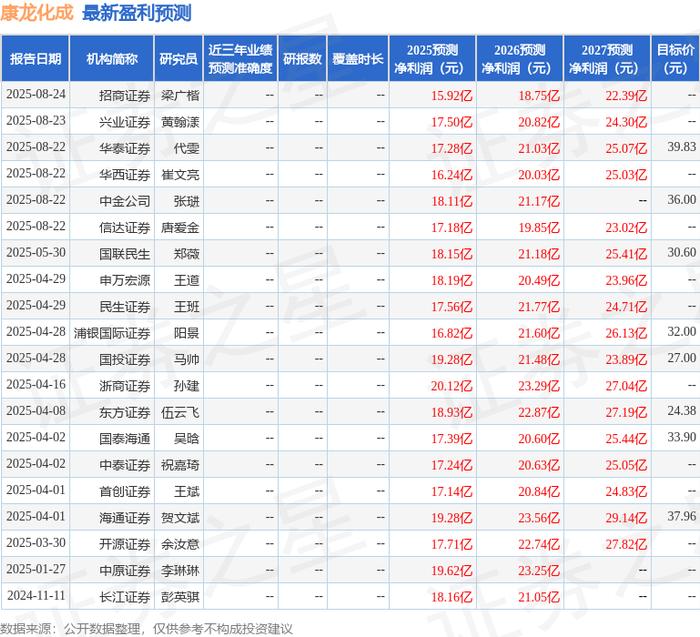The width and height of the screenshot is (700, 637).
Task: Click the 最新盈利预测 heading
Action: 137,13
